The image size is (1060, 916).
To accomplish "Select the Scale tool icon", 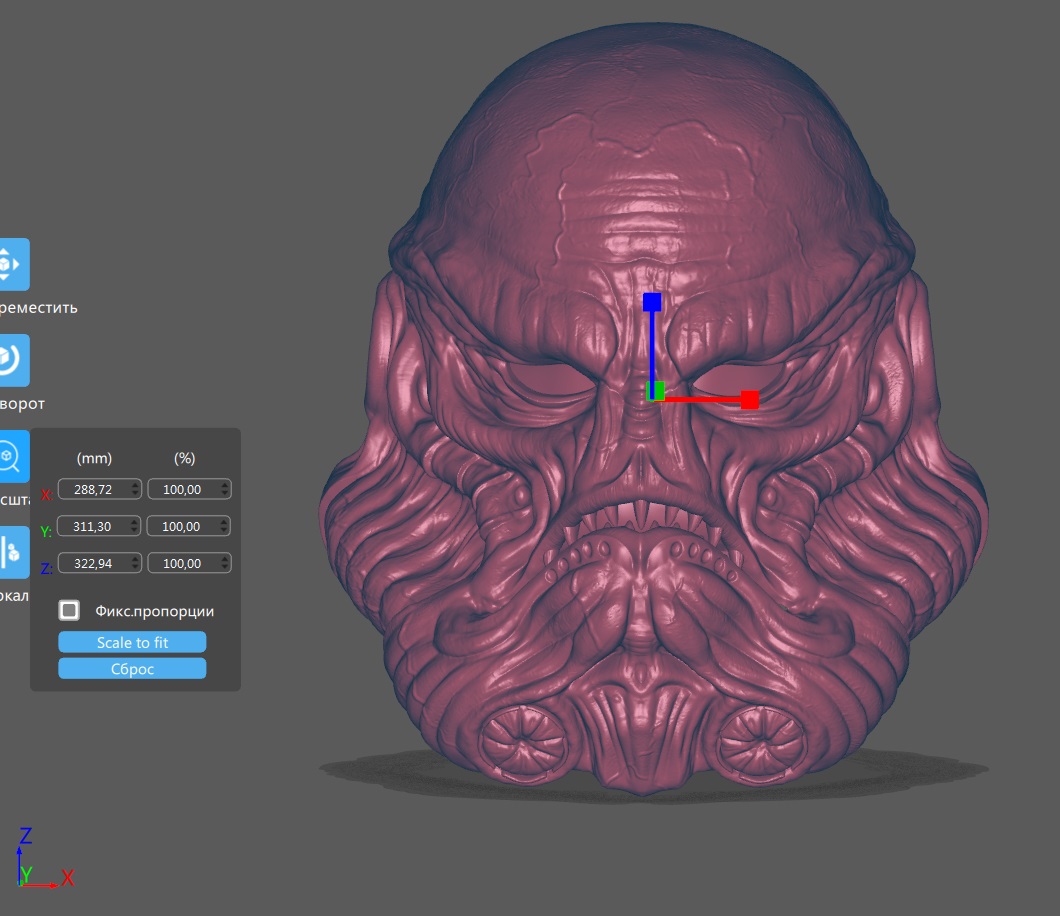I will coord(14,456).
